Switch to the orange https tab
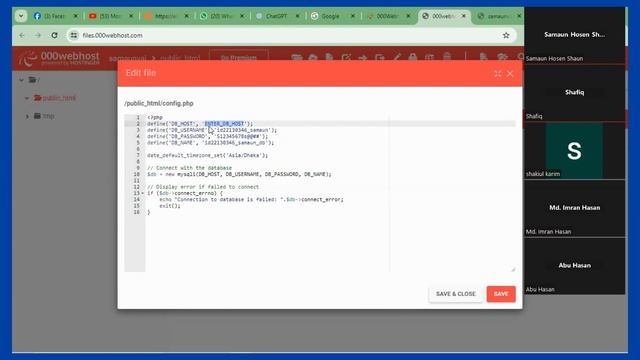 (x=166, y=16)
